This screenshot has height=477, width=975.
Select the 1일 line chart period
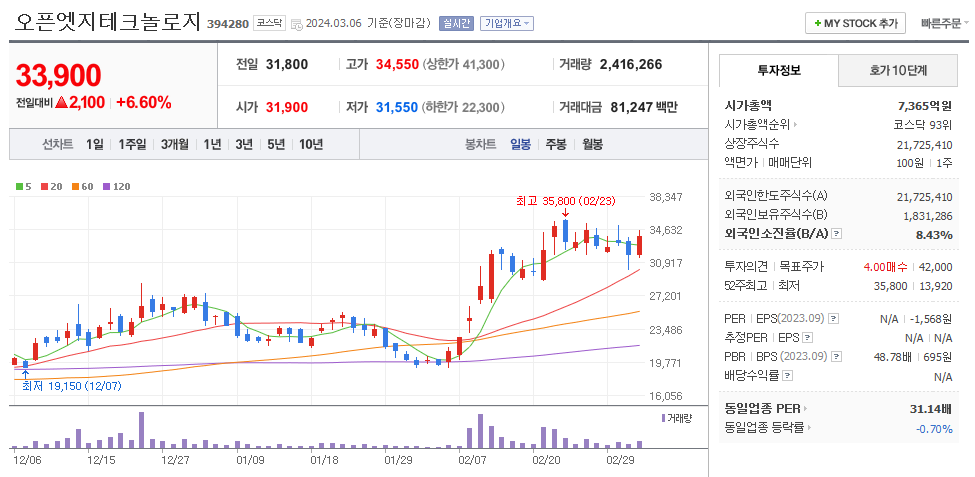point(95,144)
